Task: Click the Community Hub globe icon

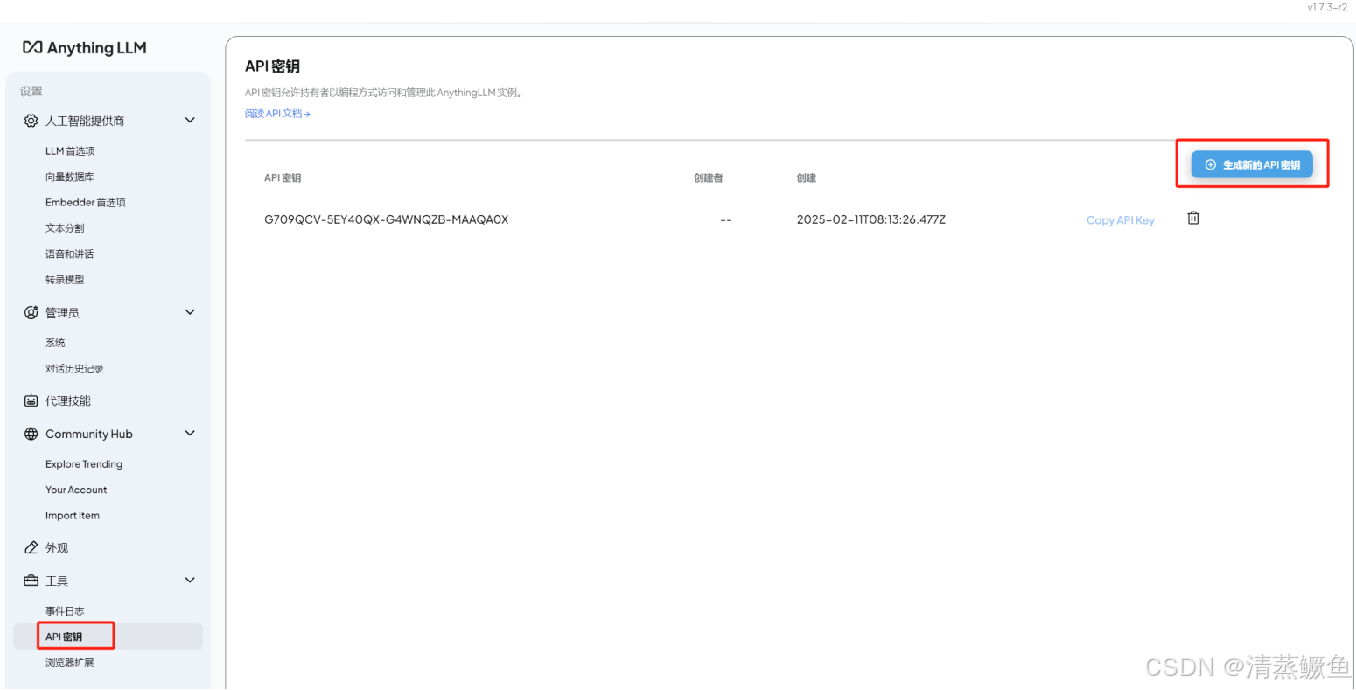Action: pos(31,434)
